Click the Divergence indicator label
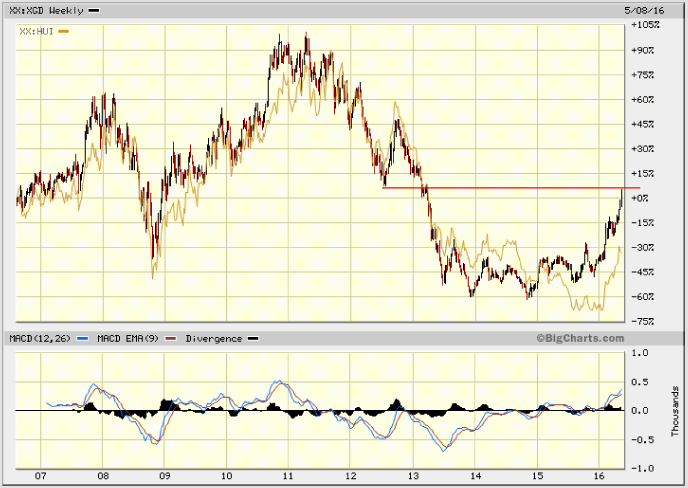The width and height of the screenshot is (688, 488). (213, 338)
